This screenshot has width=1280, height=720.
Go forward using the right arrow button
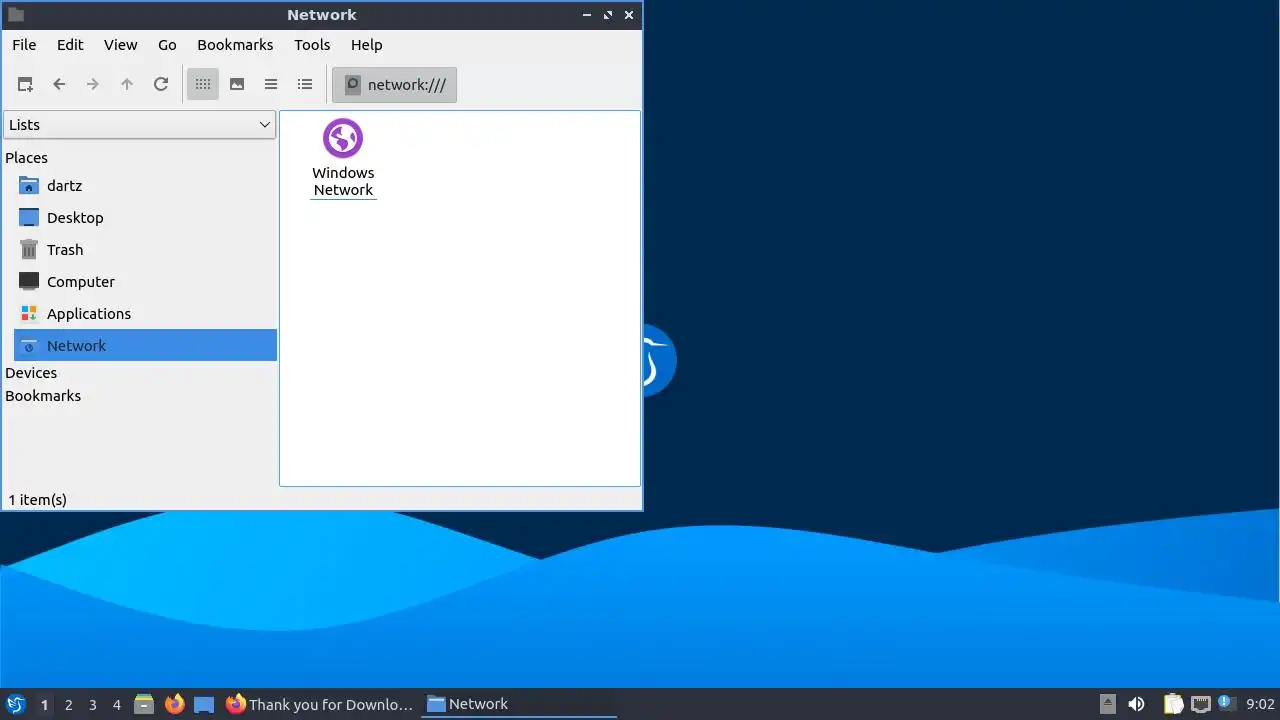pyautogui.click(x=93, y=85)
